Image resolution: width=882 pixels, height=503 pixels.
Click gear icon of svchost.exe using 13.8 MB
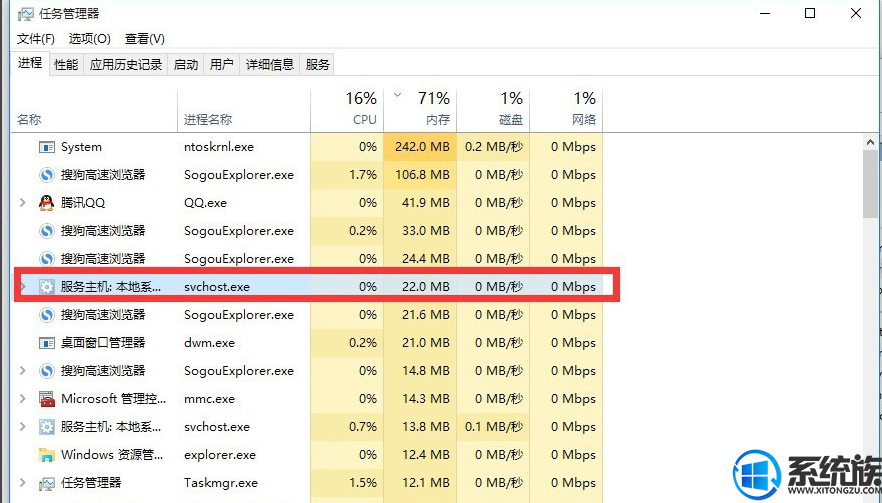46,426
